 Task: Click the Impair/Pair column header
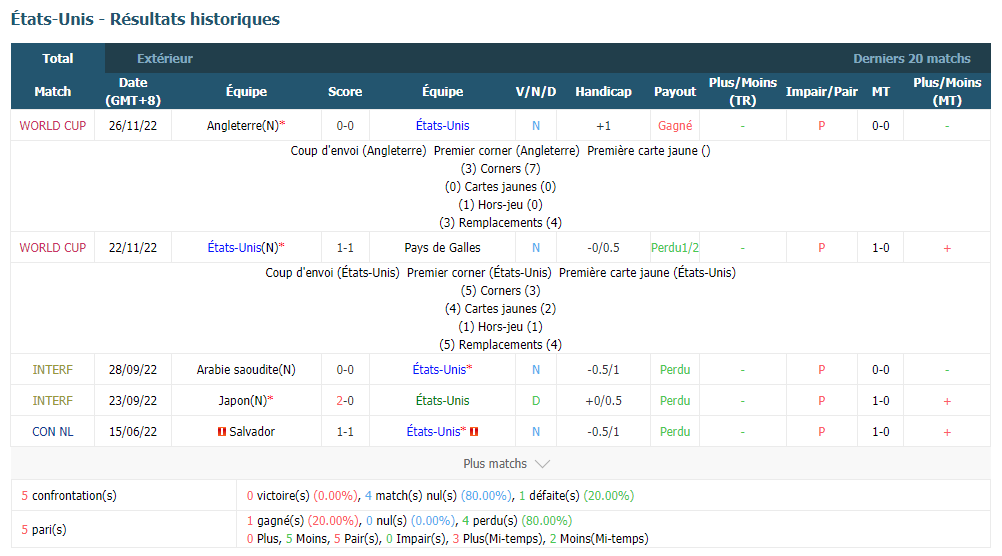pos(821,91)
